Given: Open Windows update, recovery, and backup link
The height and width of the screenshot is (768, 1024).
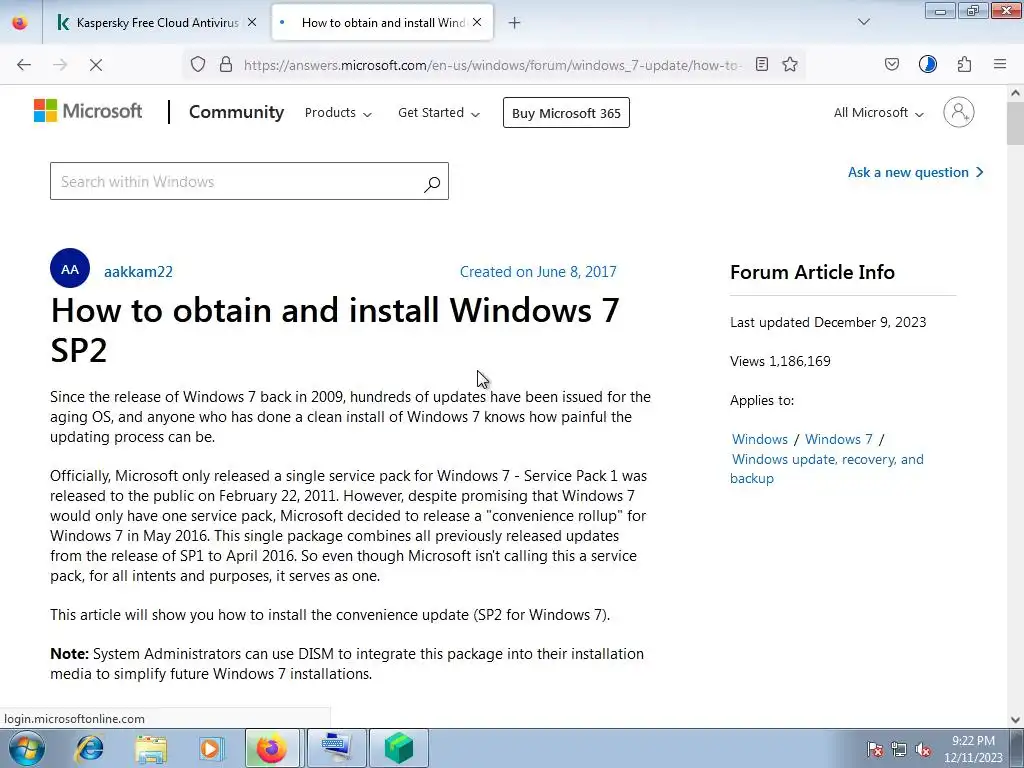Looking at the screenshot, I should [x=827, y=468].
